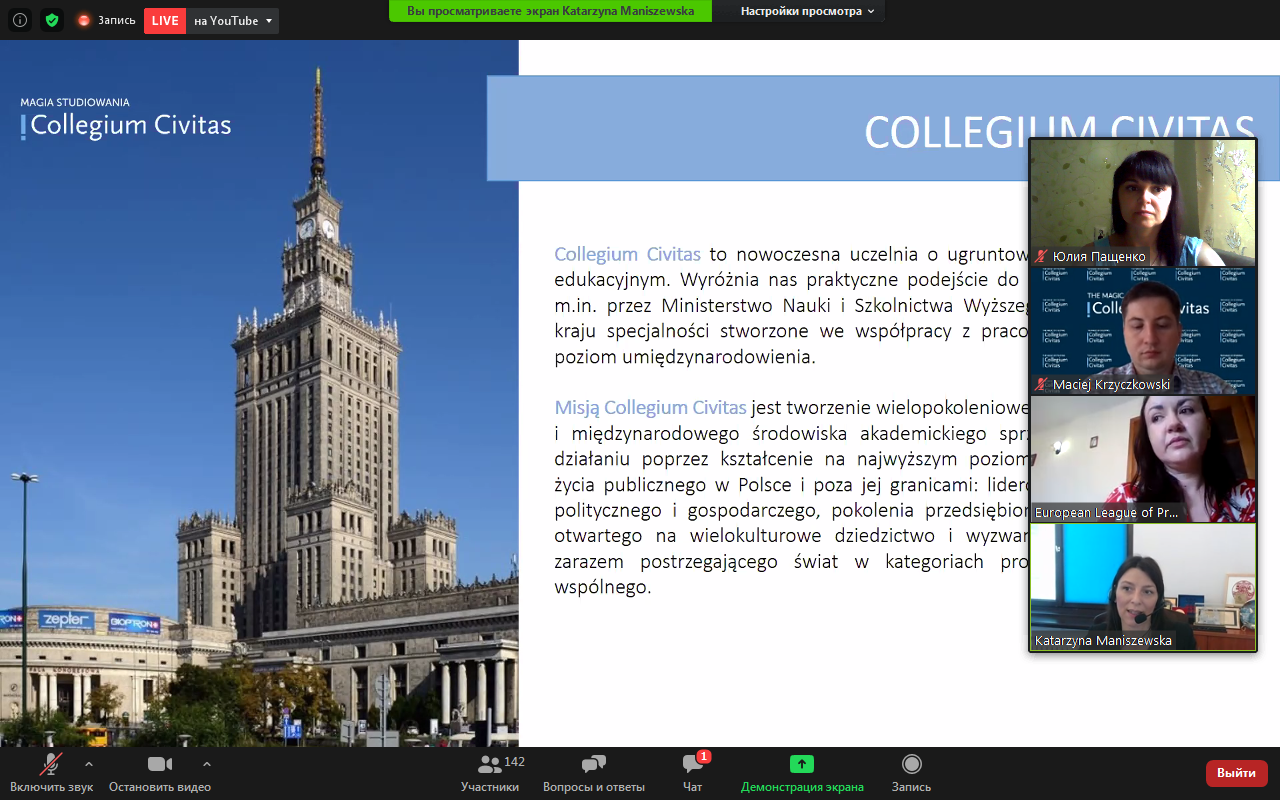The image size is (1280, 800).
Task: Expand the live on YouTube dropdown
Action: pyautogui.click(x=233, y=21)
